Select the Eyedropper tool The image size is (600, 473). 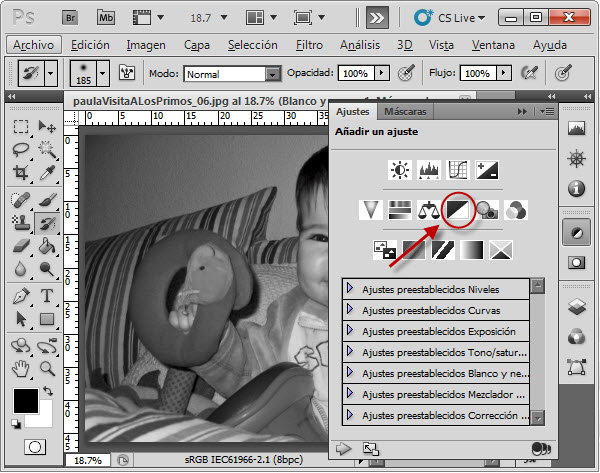click(x=47, y=172)
